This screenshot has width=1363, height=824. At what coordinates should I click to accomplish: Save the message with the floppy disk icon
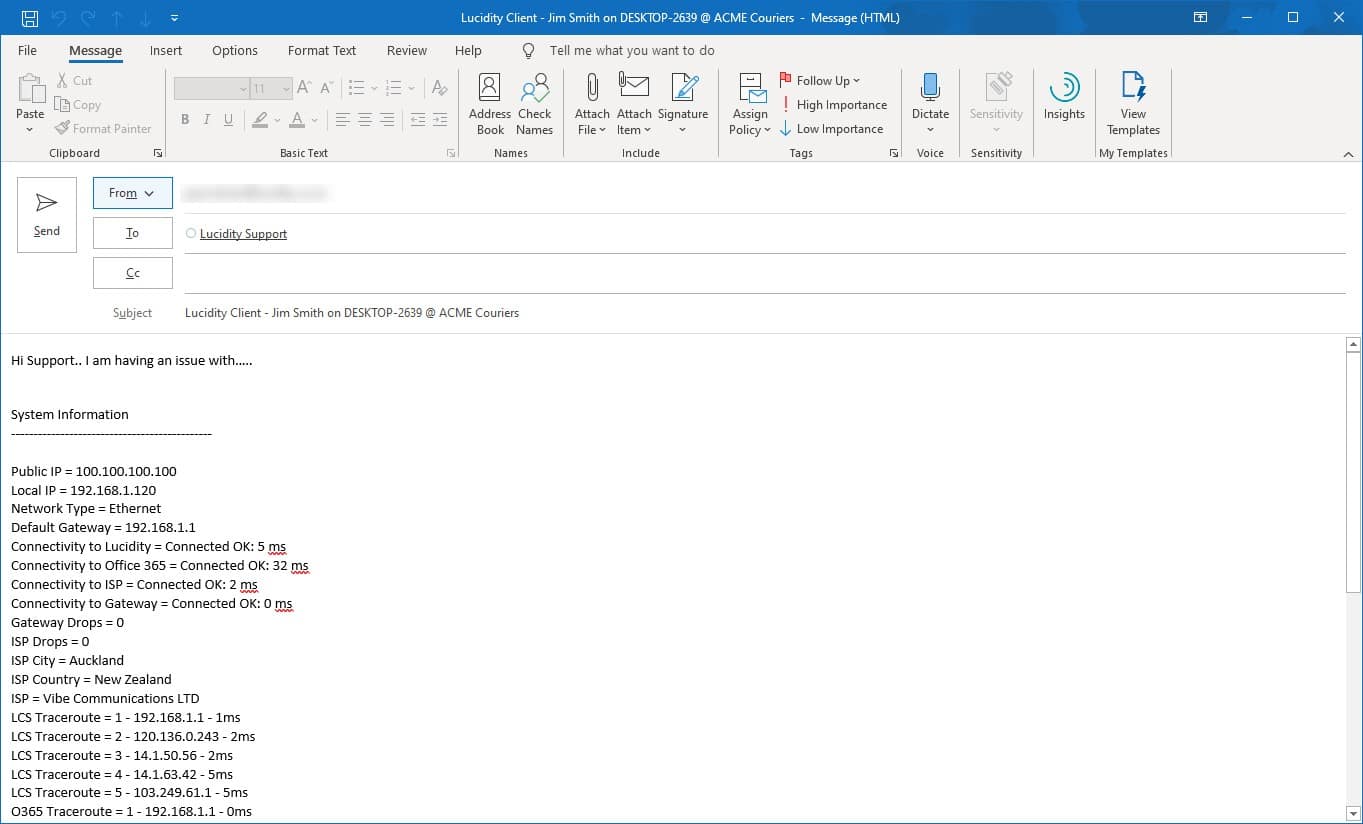point(29,18)
